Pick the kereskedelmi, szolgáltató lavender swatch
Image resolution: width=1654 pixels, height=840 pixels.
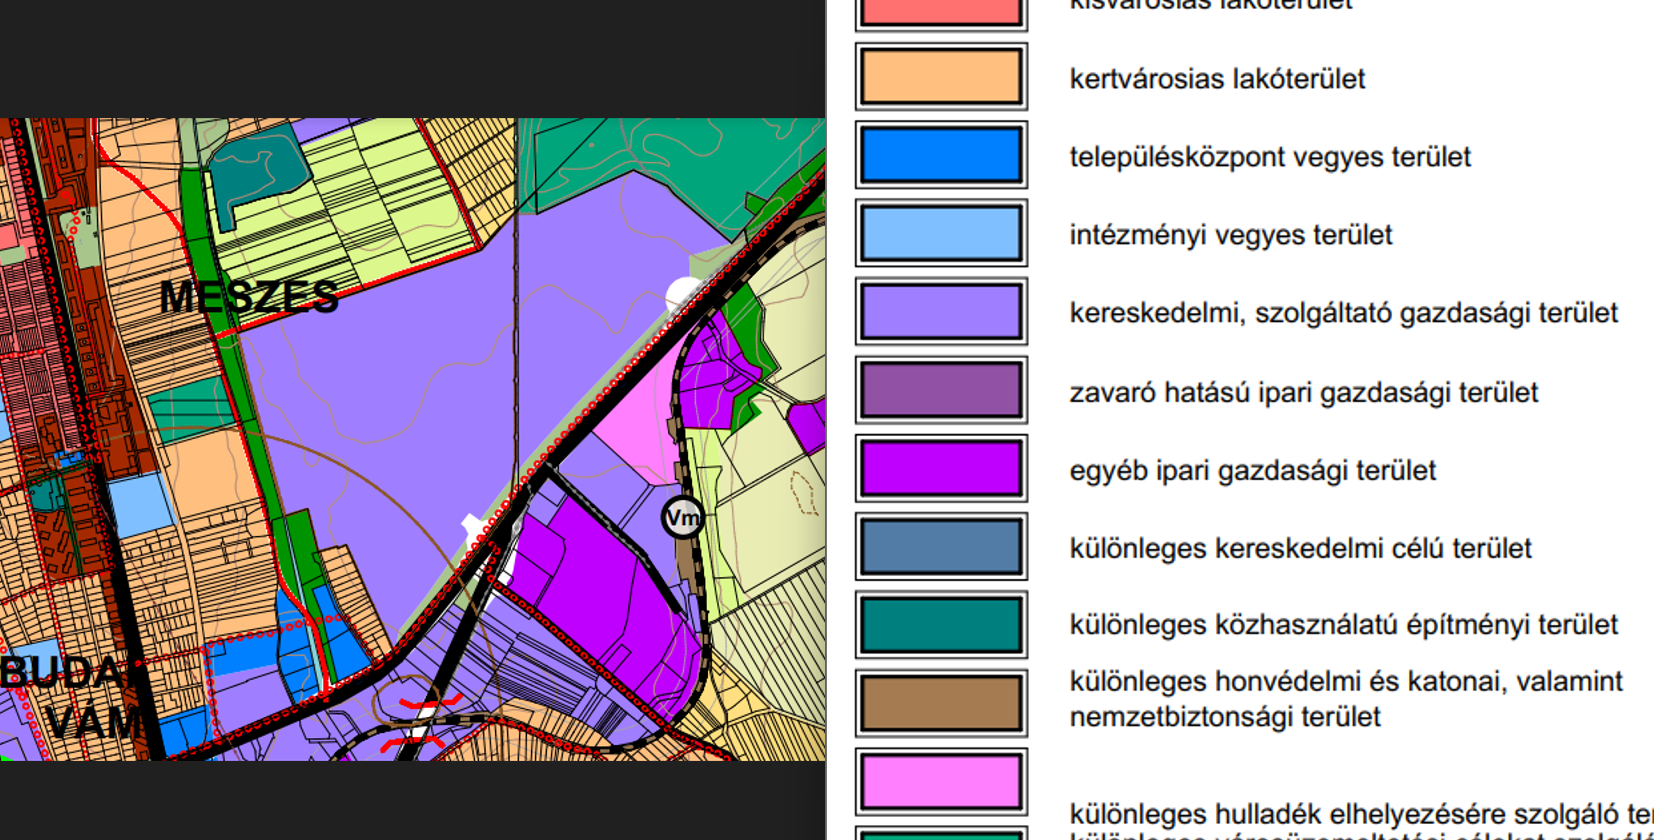tap(941, 311)
